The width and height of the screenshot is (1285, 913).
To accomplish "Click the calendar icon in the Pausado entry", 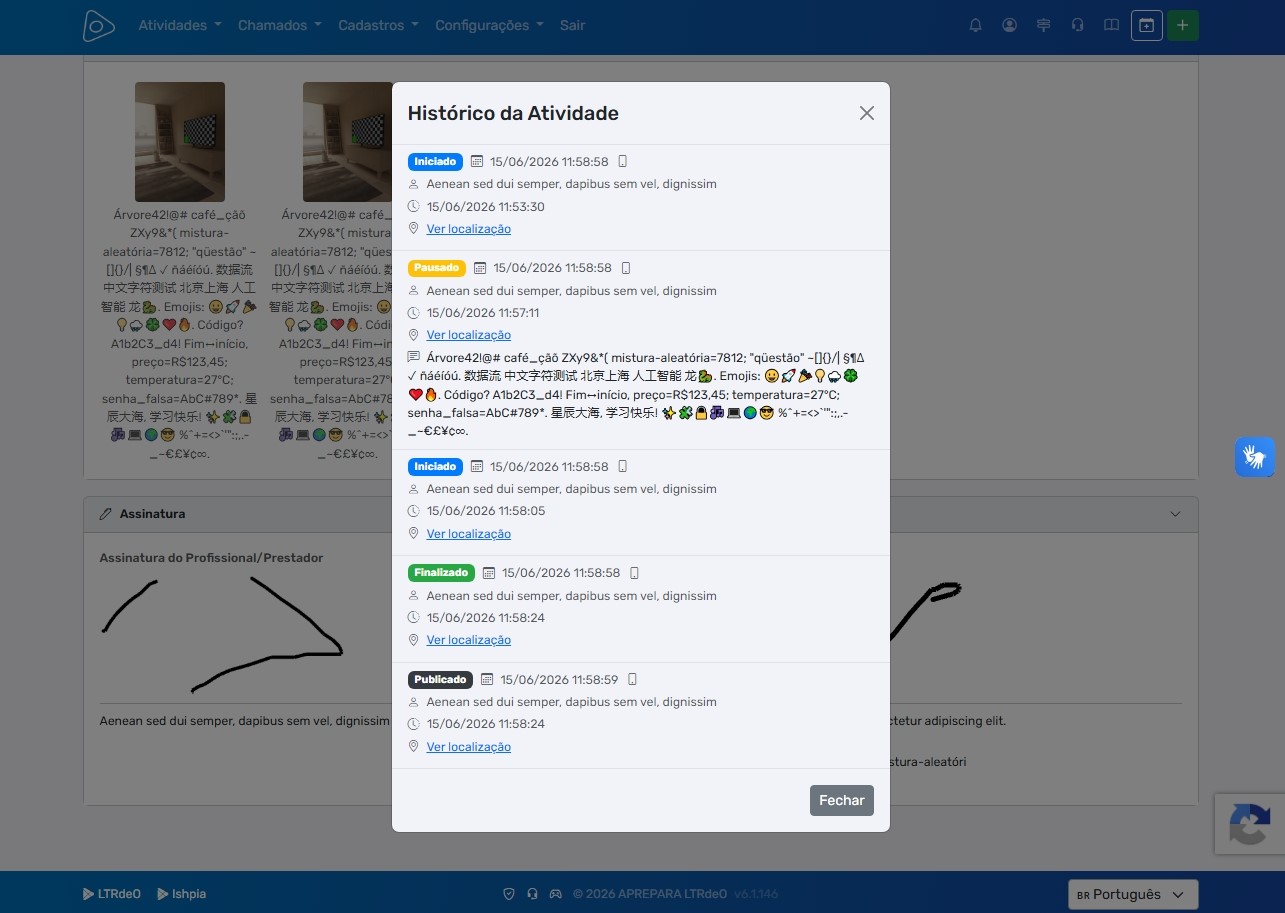I will coord(480,268).
